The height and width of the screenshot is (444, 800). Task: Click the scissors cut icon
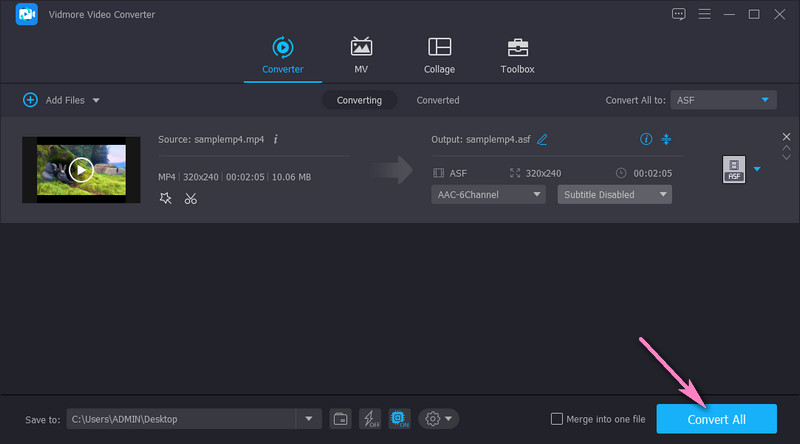190,198
